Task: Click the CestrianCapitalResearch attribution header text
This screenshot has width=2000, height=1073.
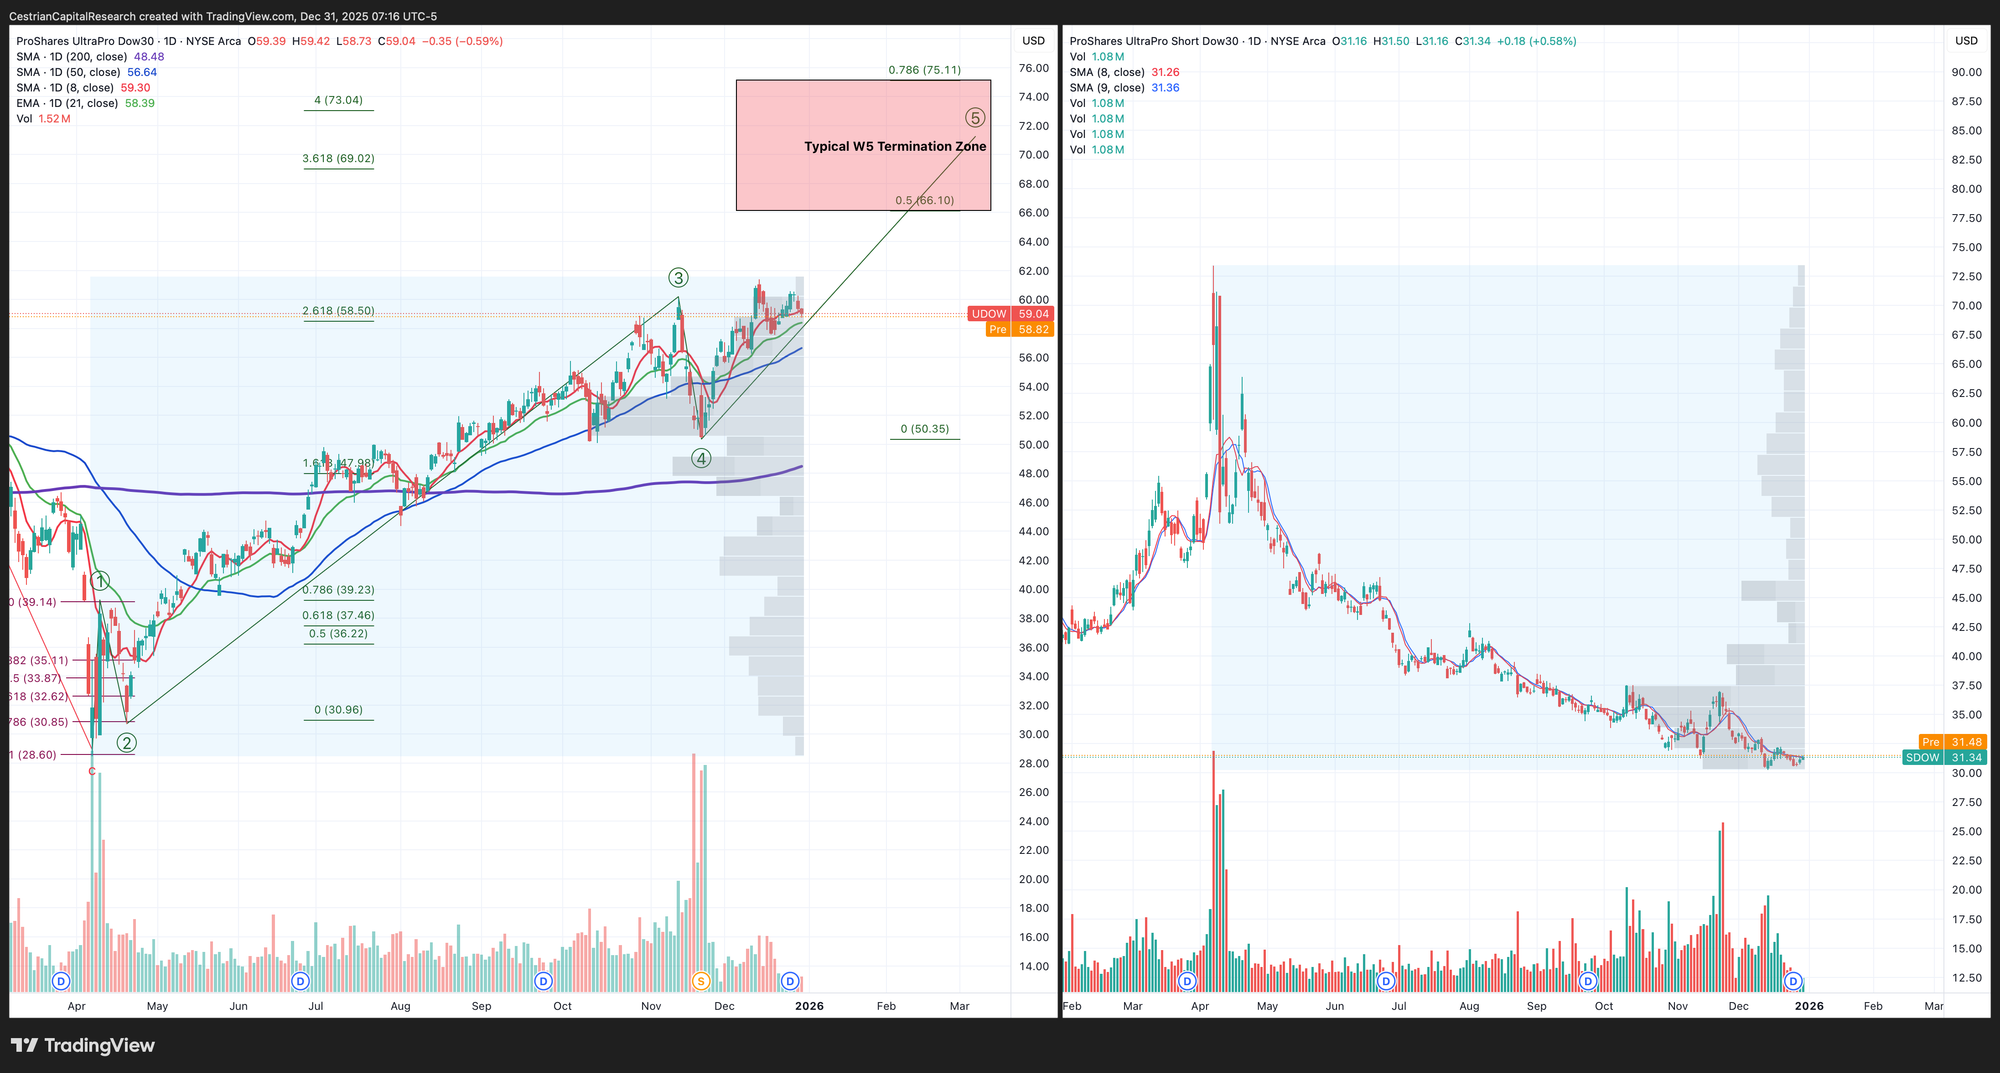Action: [x=223, y=16]
